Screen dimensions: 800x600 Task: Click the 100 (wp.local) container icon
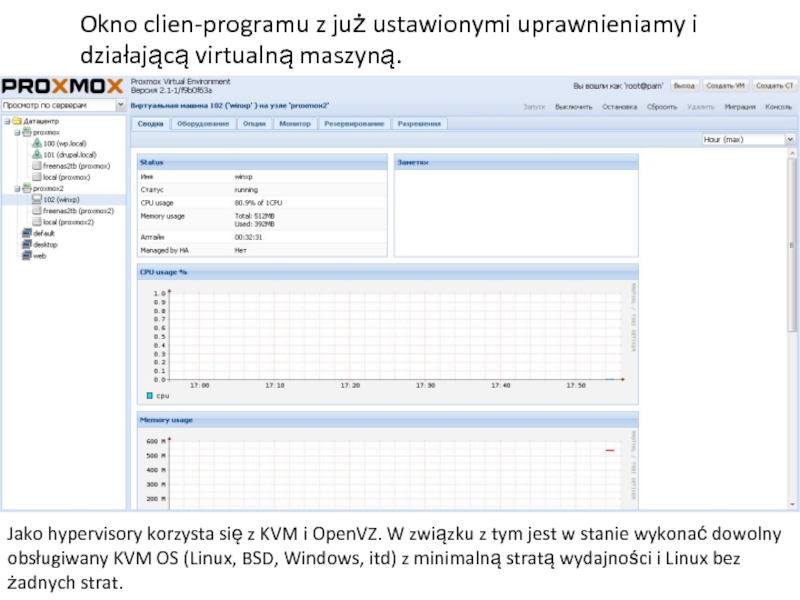(x=37, y=143)
